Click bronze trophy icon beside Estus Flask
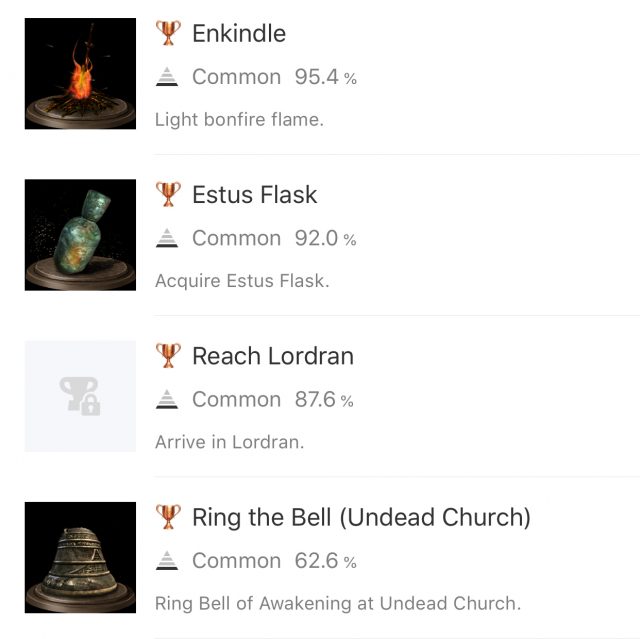The image size is (640, 639). (x=168, y=194)
